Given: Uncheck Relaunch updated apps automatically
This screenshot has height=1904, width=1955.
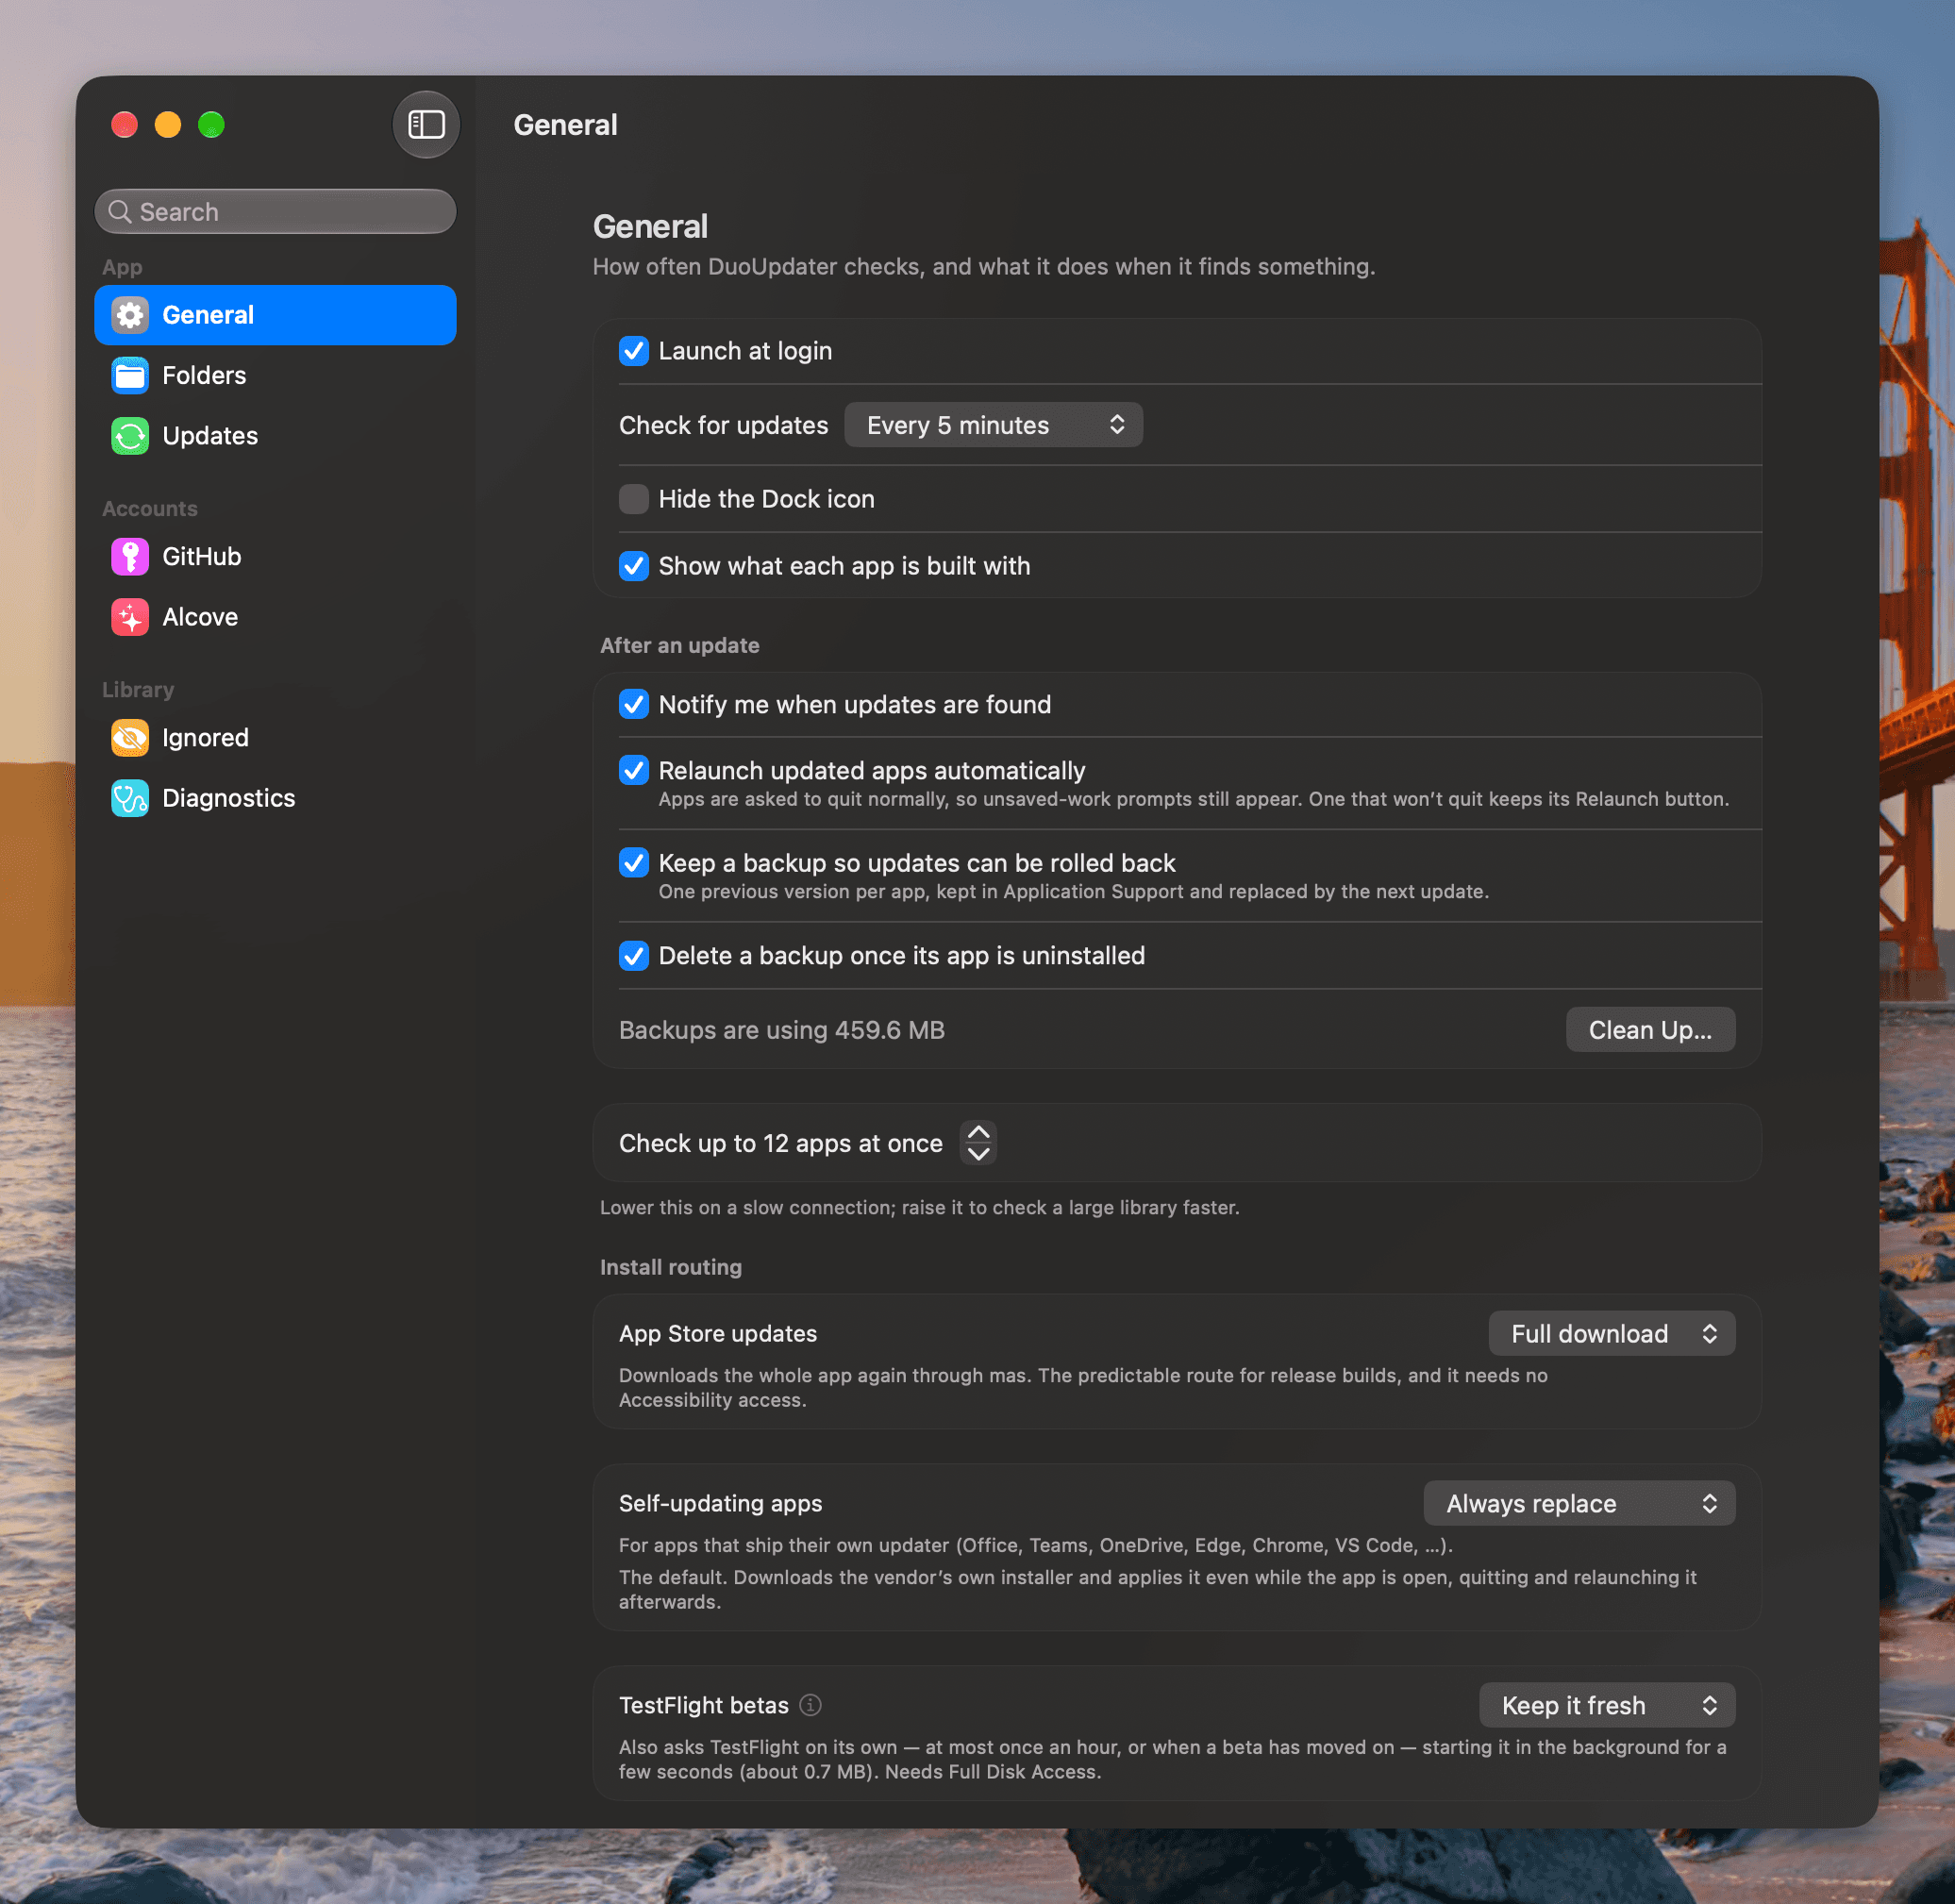Looking at the screenshot, I should pos(634,771).
